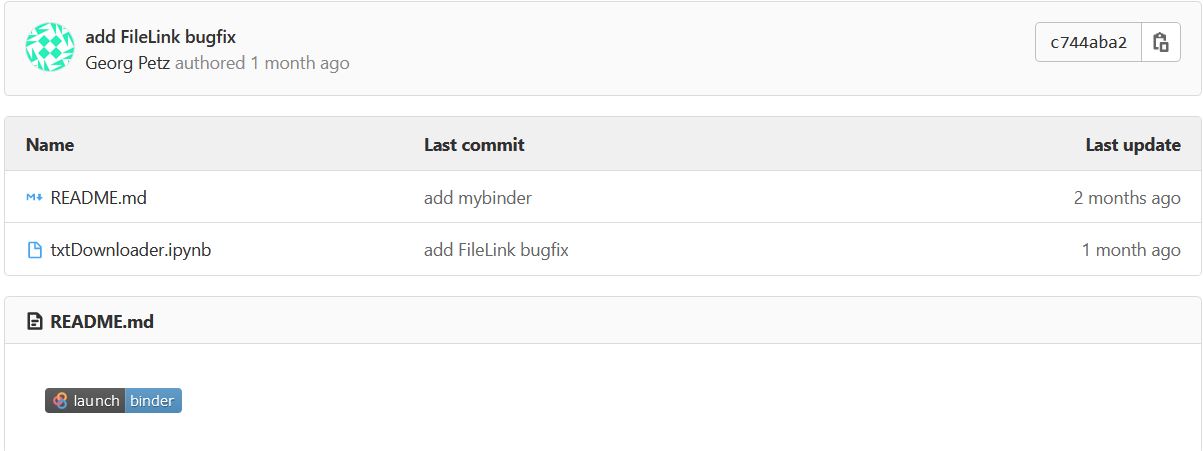Click Georg Petz's avatar identicon
The width and height of the screenshot is (1203, 451).
coord(50,47)
